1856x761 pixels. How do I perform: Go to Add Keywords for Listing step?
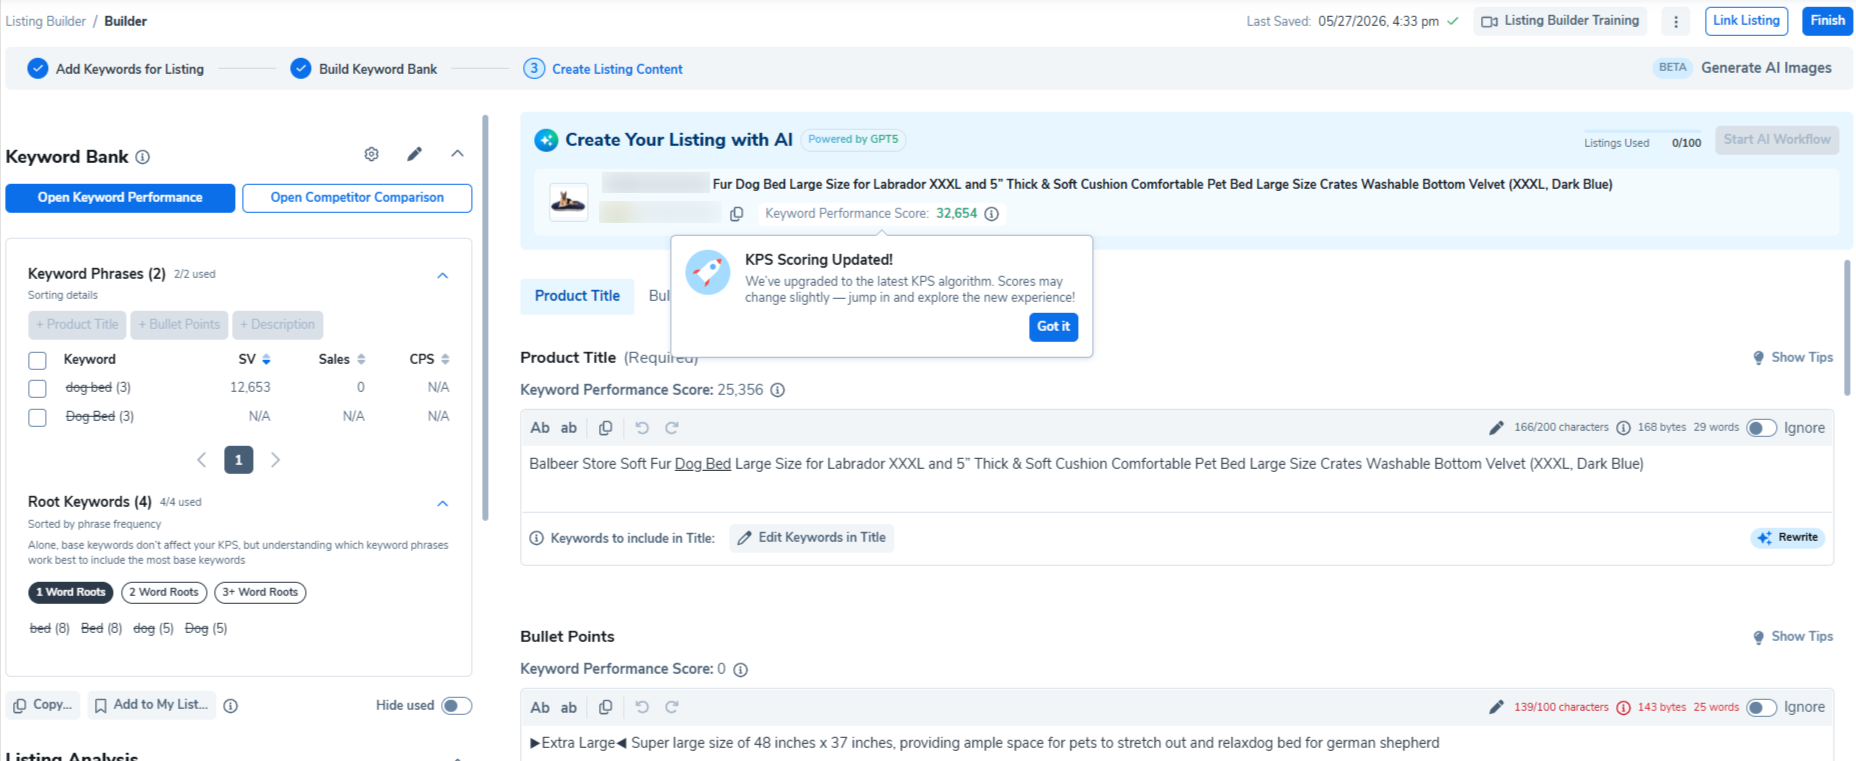(x=116, y=69)
